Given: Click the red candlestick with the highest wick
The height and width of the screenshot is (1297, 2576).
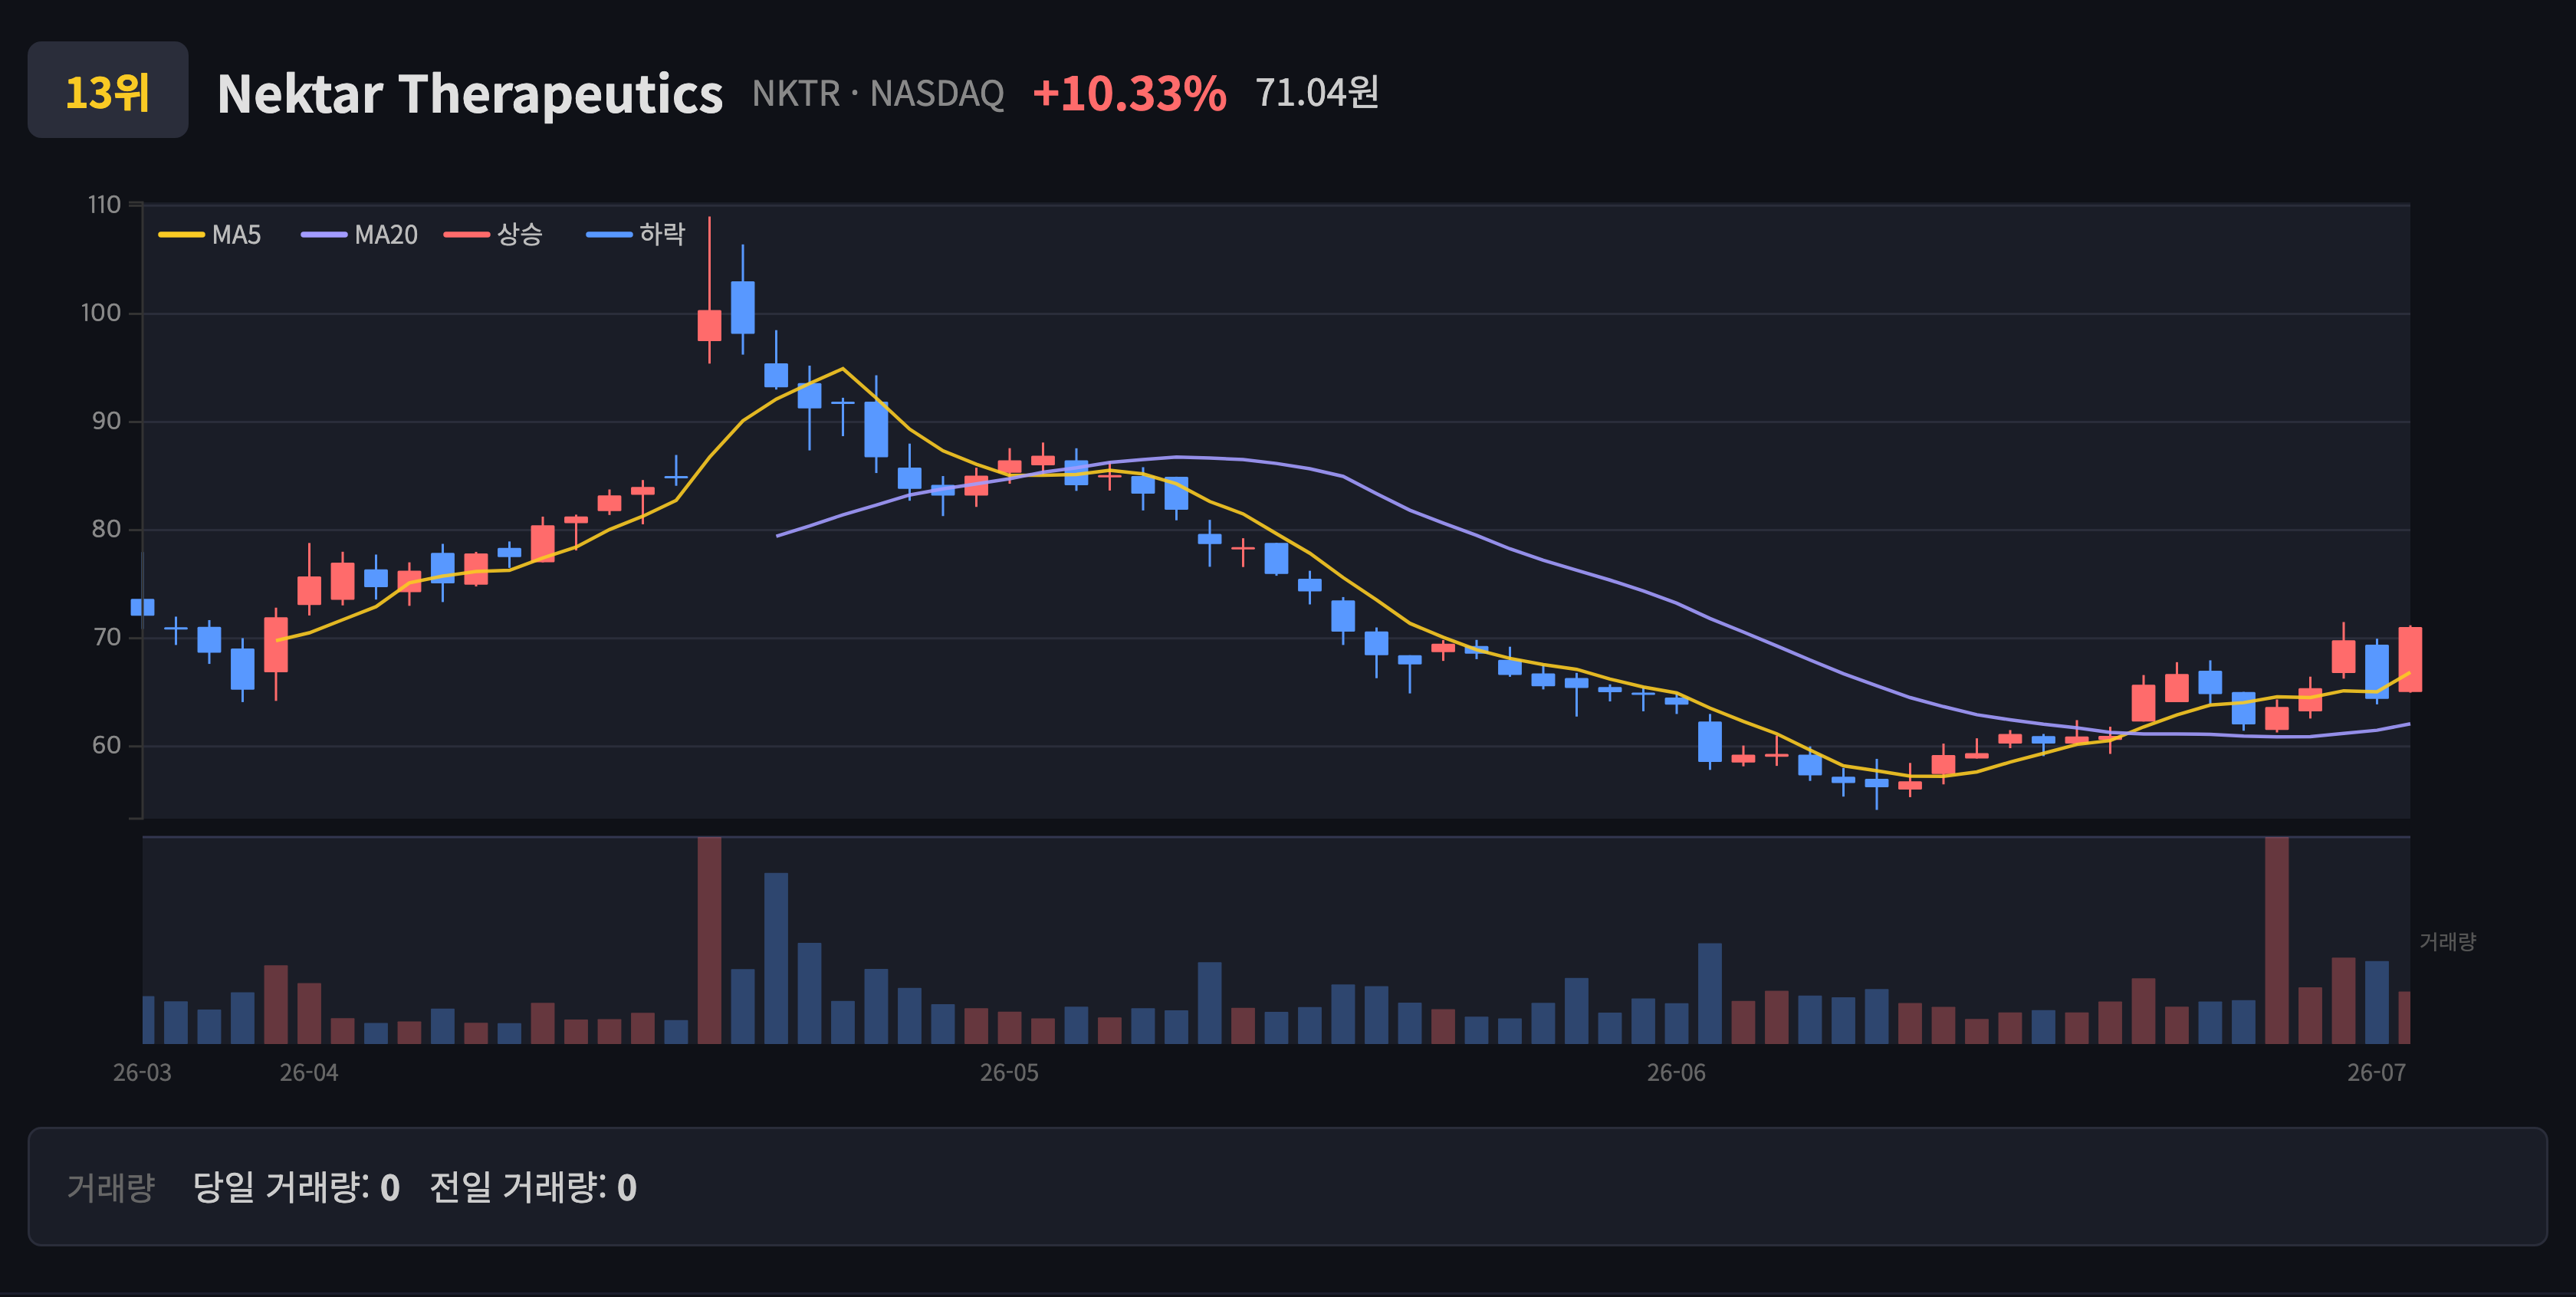Looking at the screenshot, I should 709,325.
